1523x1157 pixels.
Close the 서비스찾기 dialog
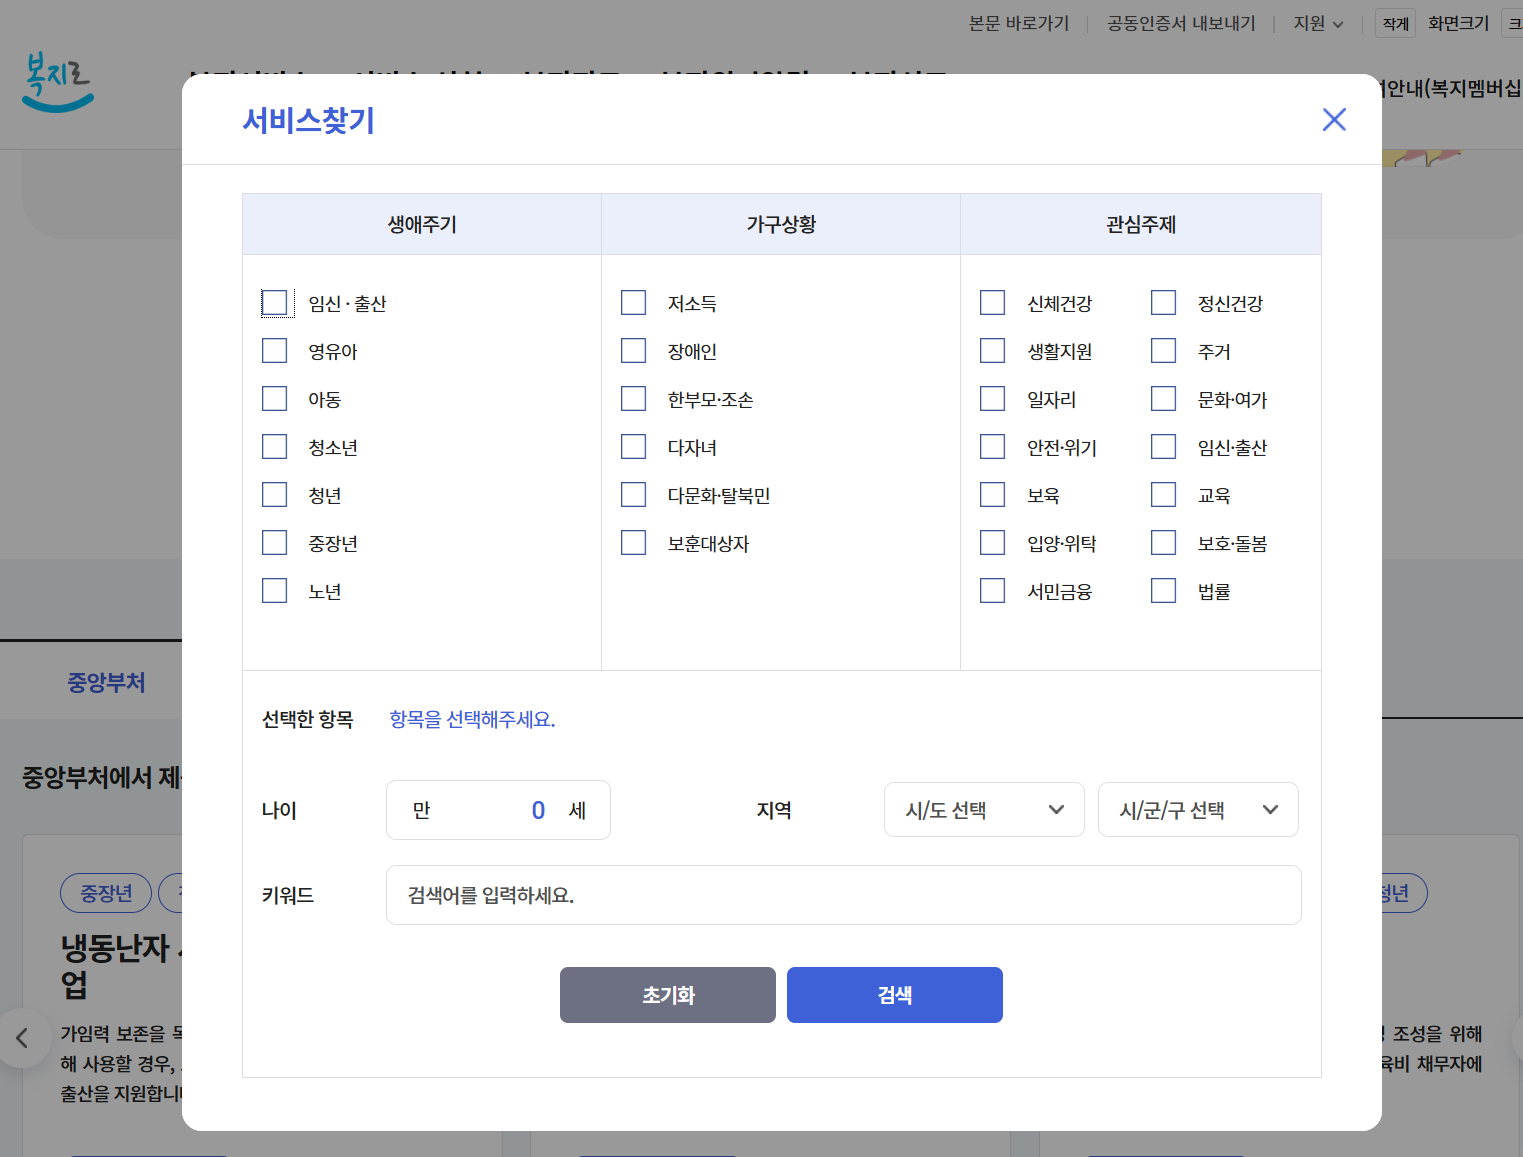[1334, 119]
